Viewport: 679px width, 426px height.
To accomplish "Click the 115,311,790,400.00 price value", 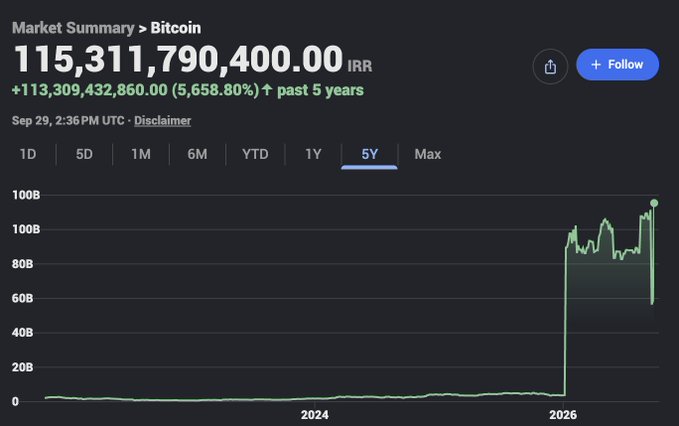I will coord(178,59).
